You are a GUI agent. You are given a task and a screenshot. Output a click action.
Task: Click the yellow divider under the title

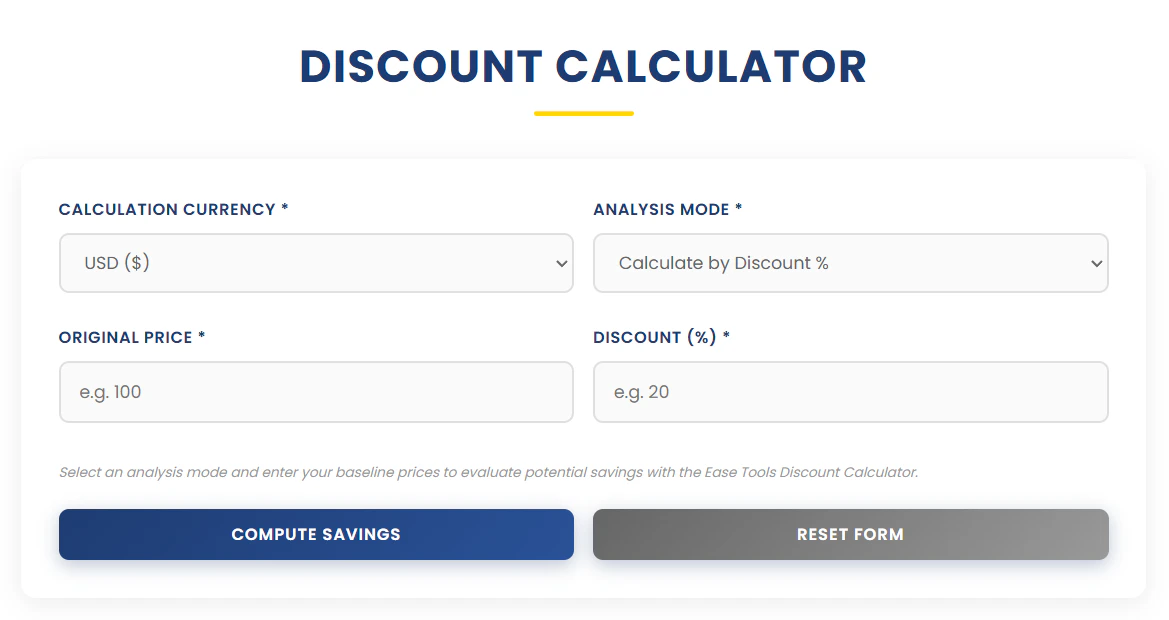(x=583, y=113)
